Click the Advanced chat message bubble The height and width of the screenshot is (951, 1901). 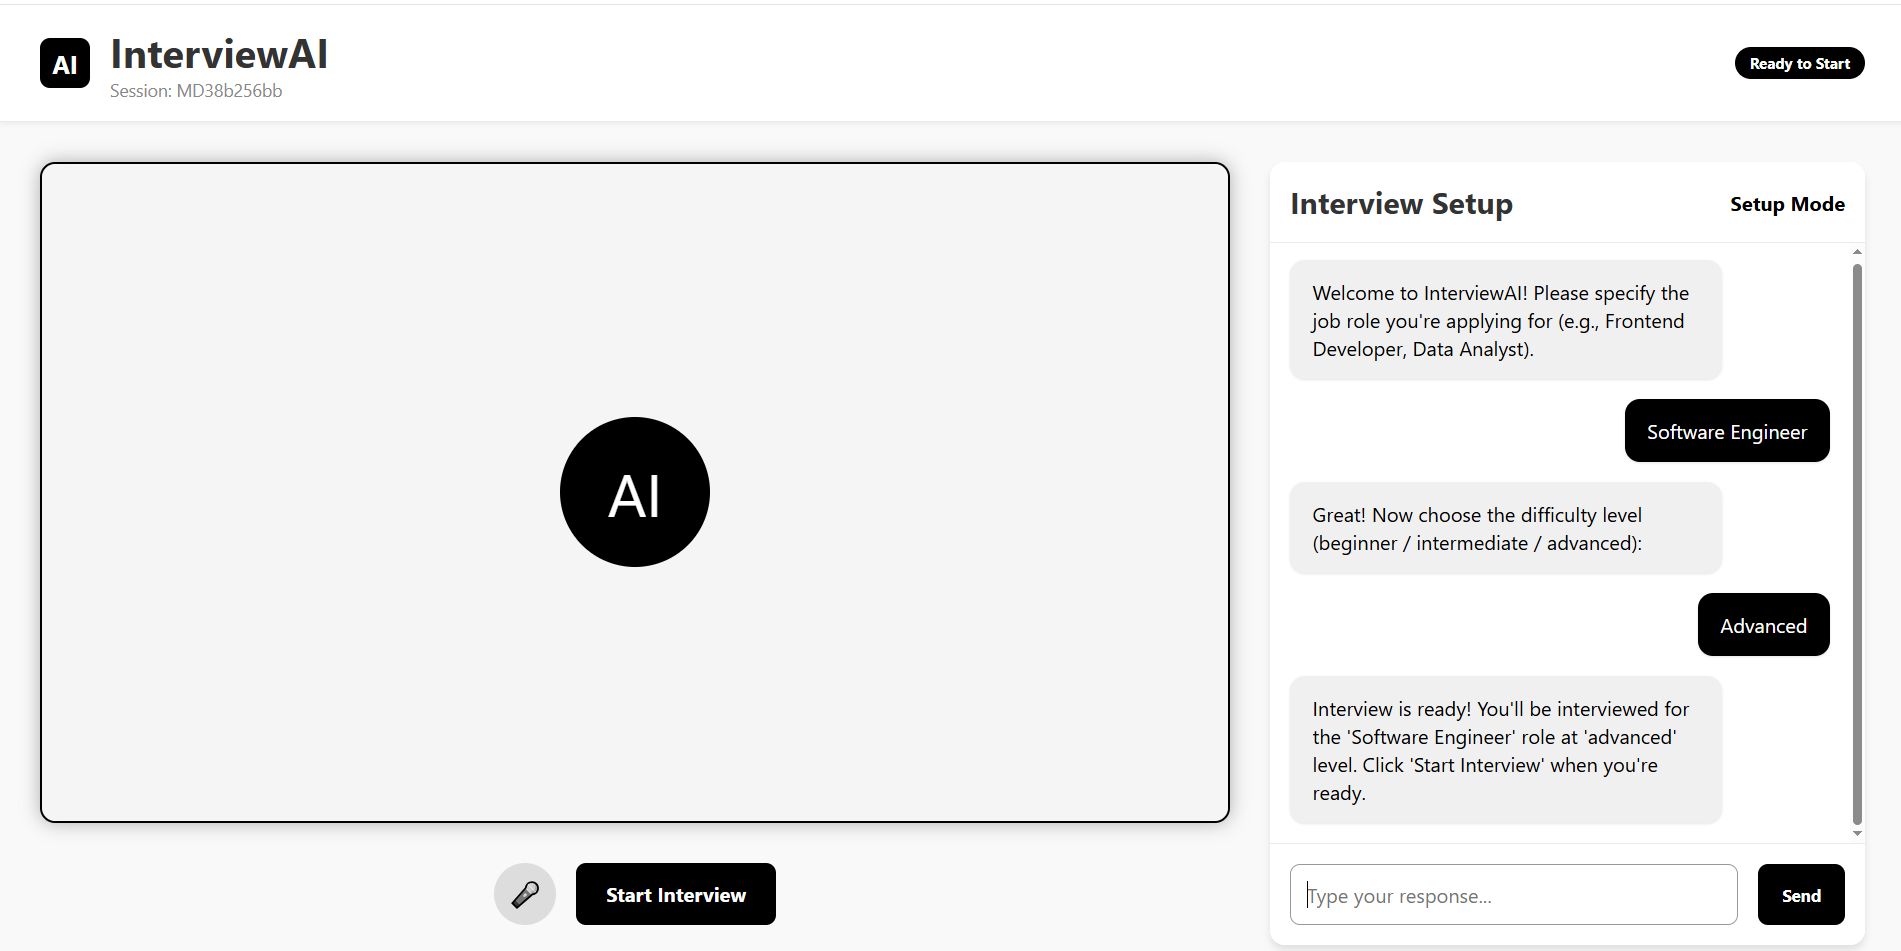pos(1763,625)
